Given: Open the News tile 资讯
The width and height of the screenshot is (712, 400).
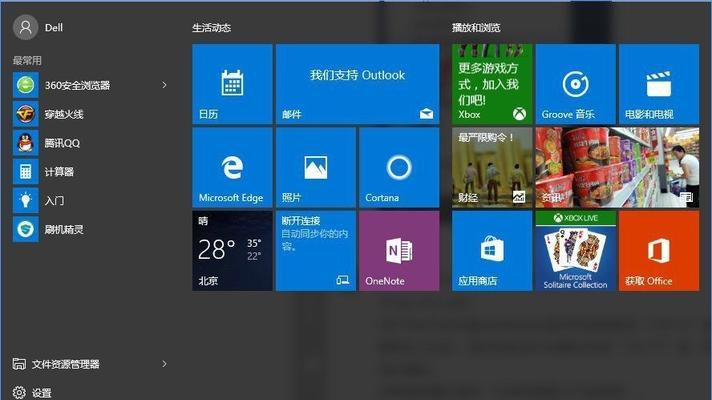Looking at the screenshot, I should [617, 168].
